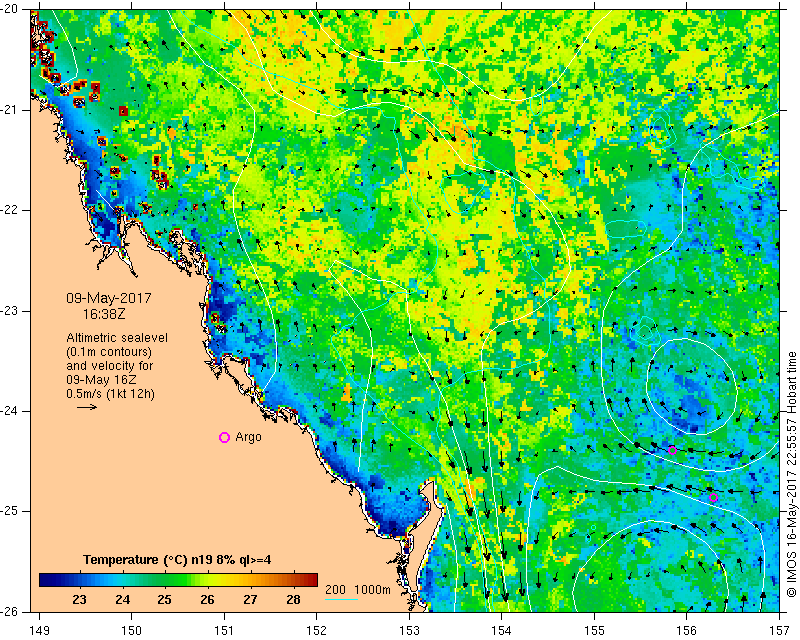Screen dimensions: 800x640
Task: Click the '-21' latitude axis label
Action: tap(10, 110)
